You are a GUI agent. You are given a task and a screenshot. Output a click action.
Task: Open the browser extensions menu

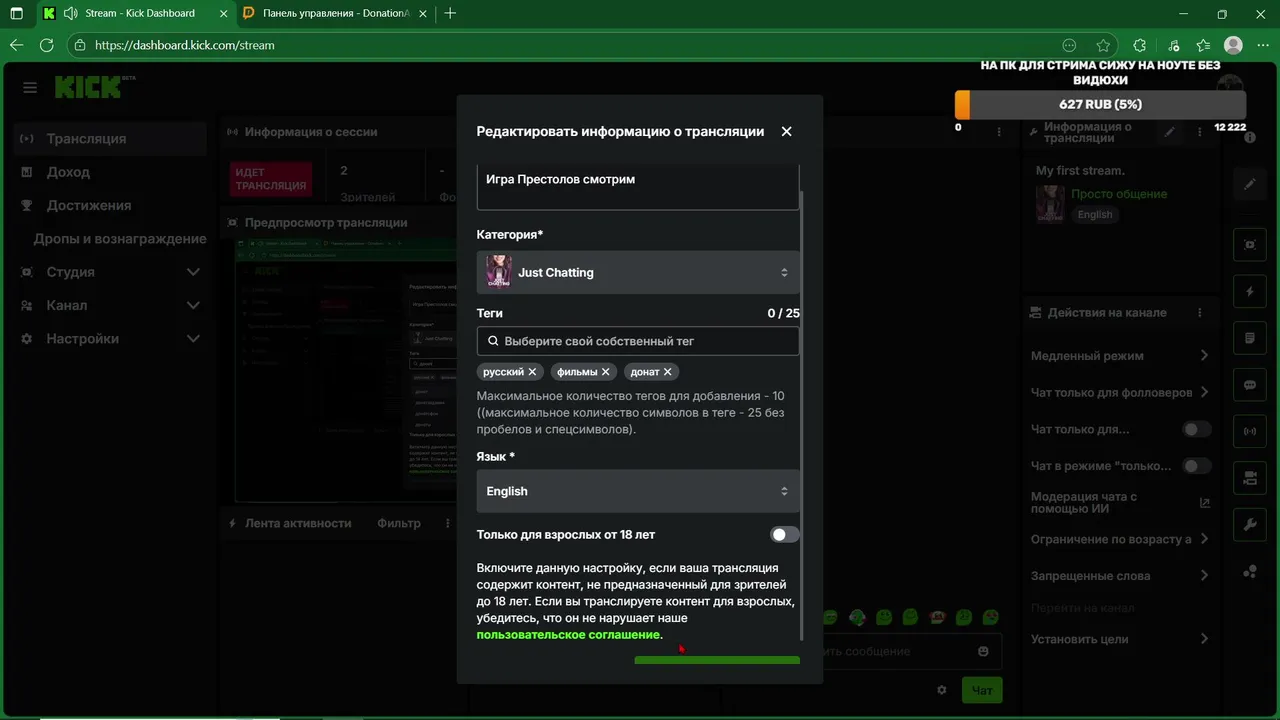[1139, 45]
